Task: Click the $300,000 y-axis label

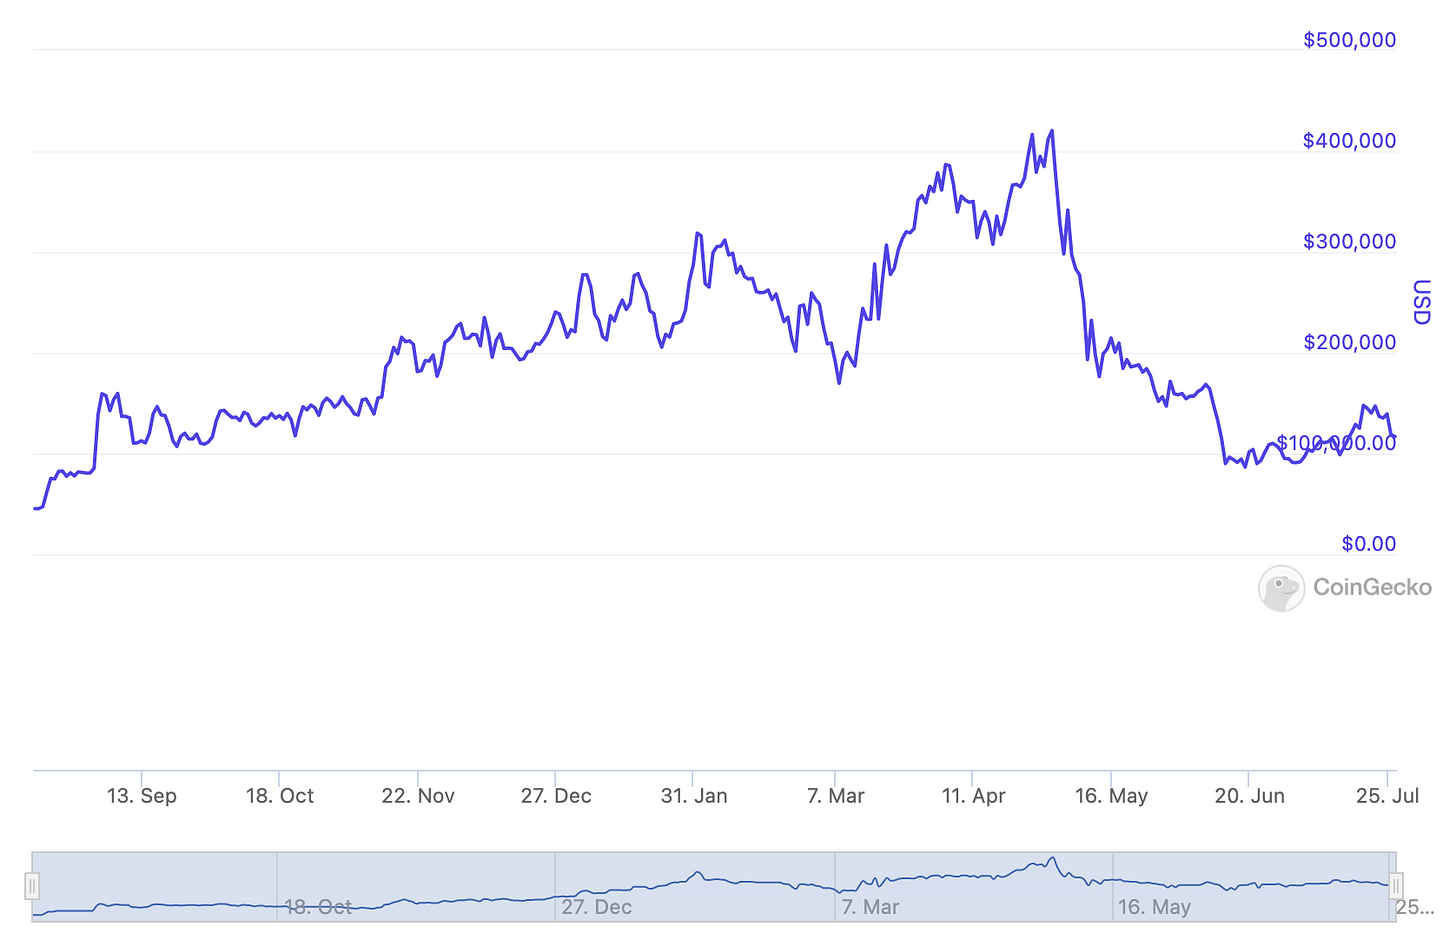Action: pos(1349,242)
